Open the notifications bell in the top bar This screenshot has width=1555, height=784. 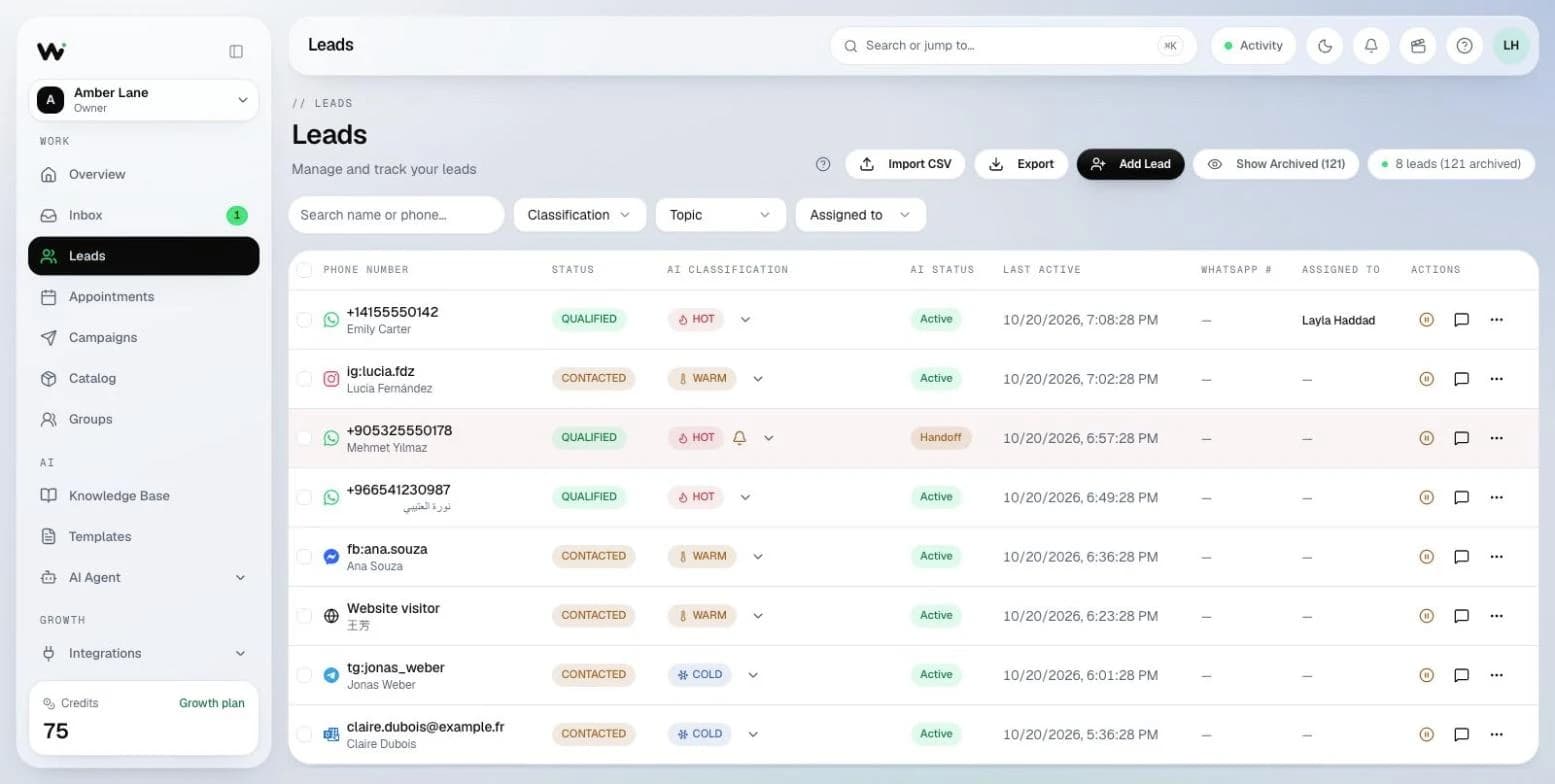1371,46
